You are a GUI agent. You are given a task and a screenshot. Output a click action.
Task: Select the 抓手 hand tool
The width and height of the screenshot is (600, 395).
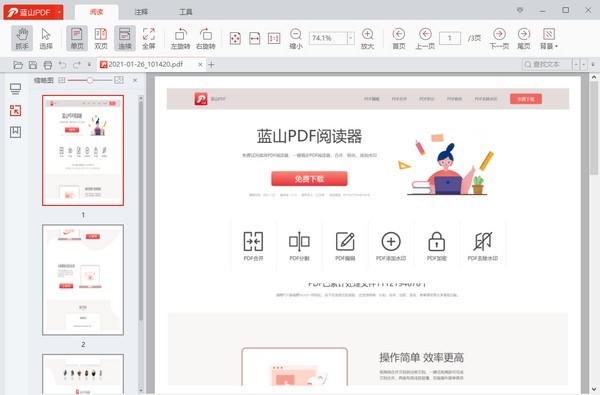[22, 38]
